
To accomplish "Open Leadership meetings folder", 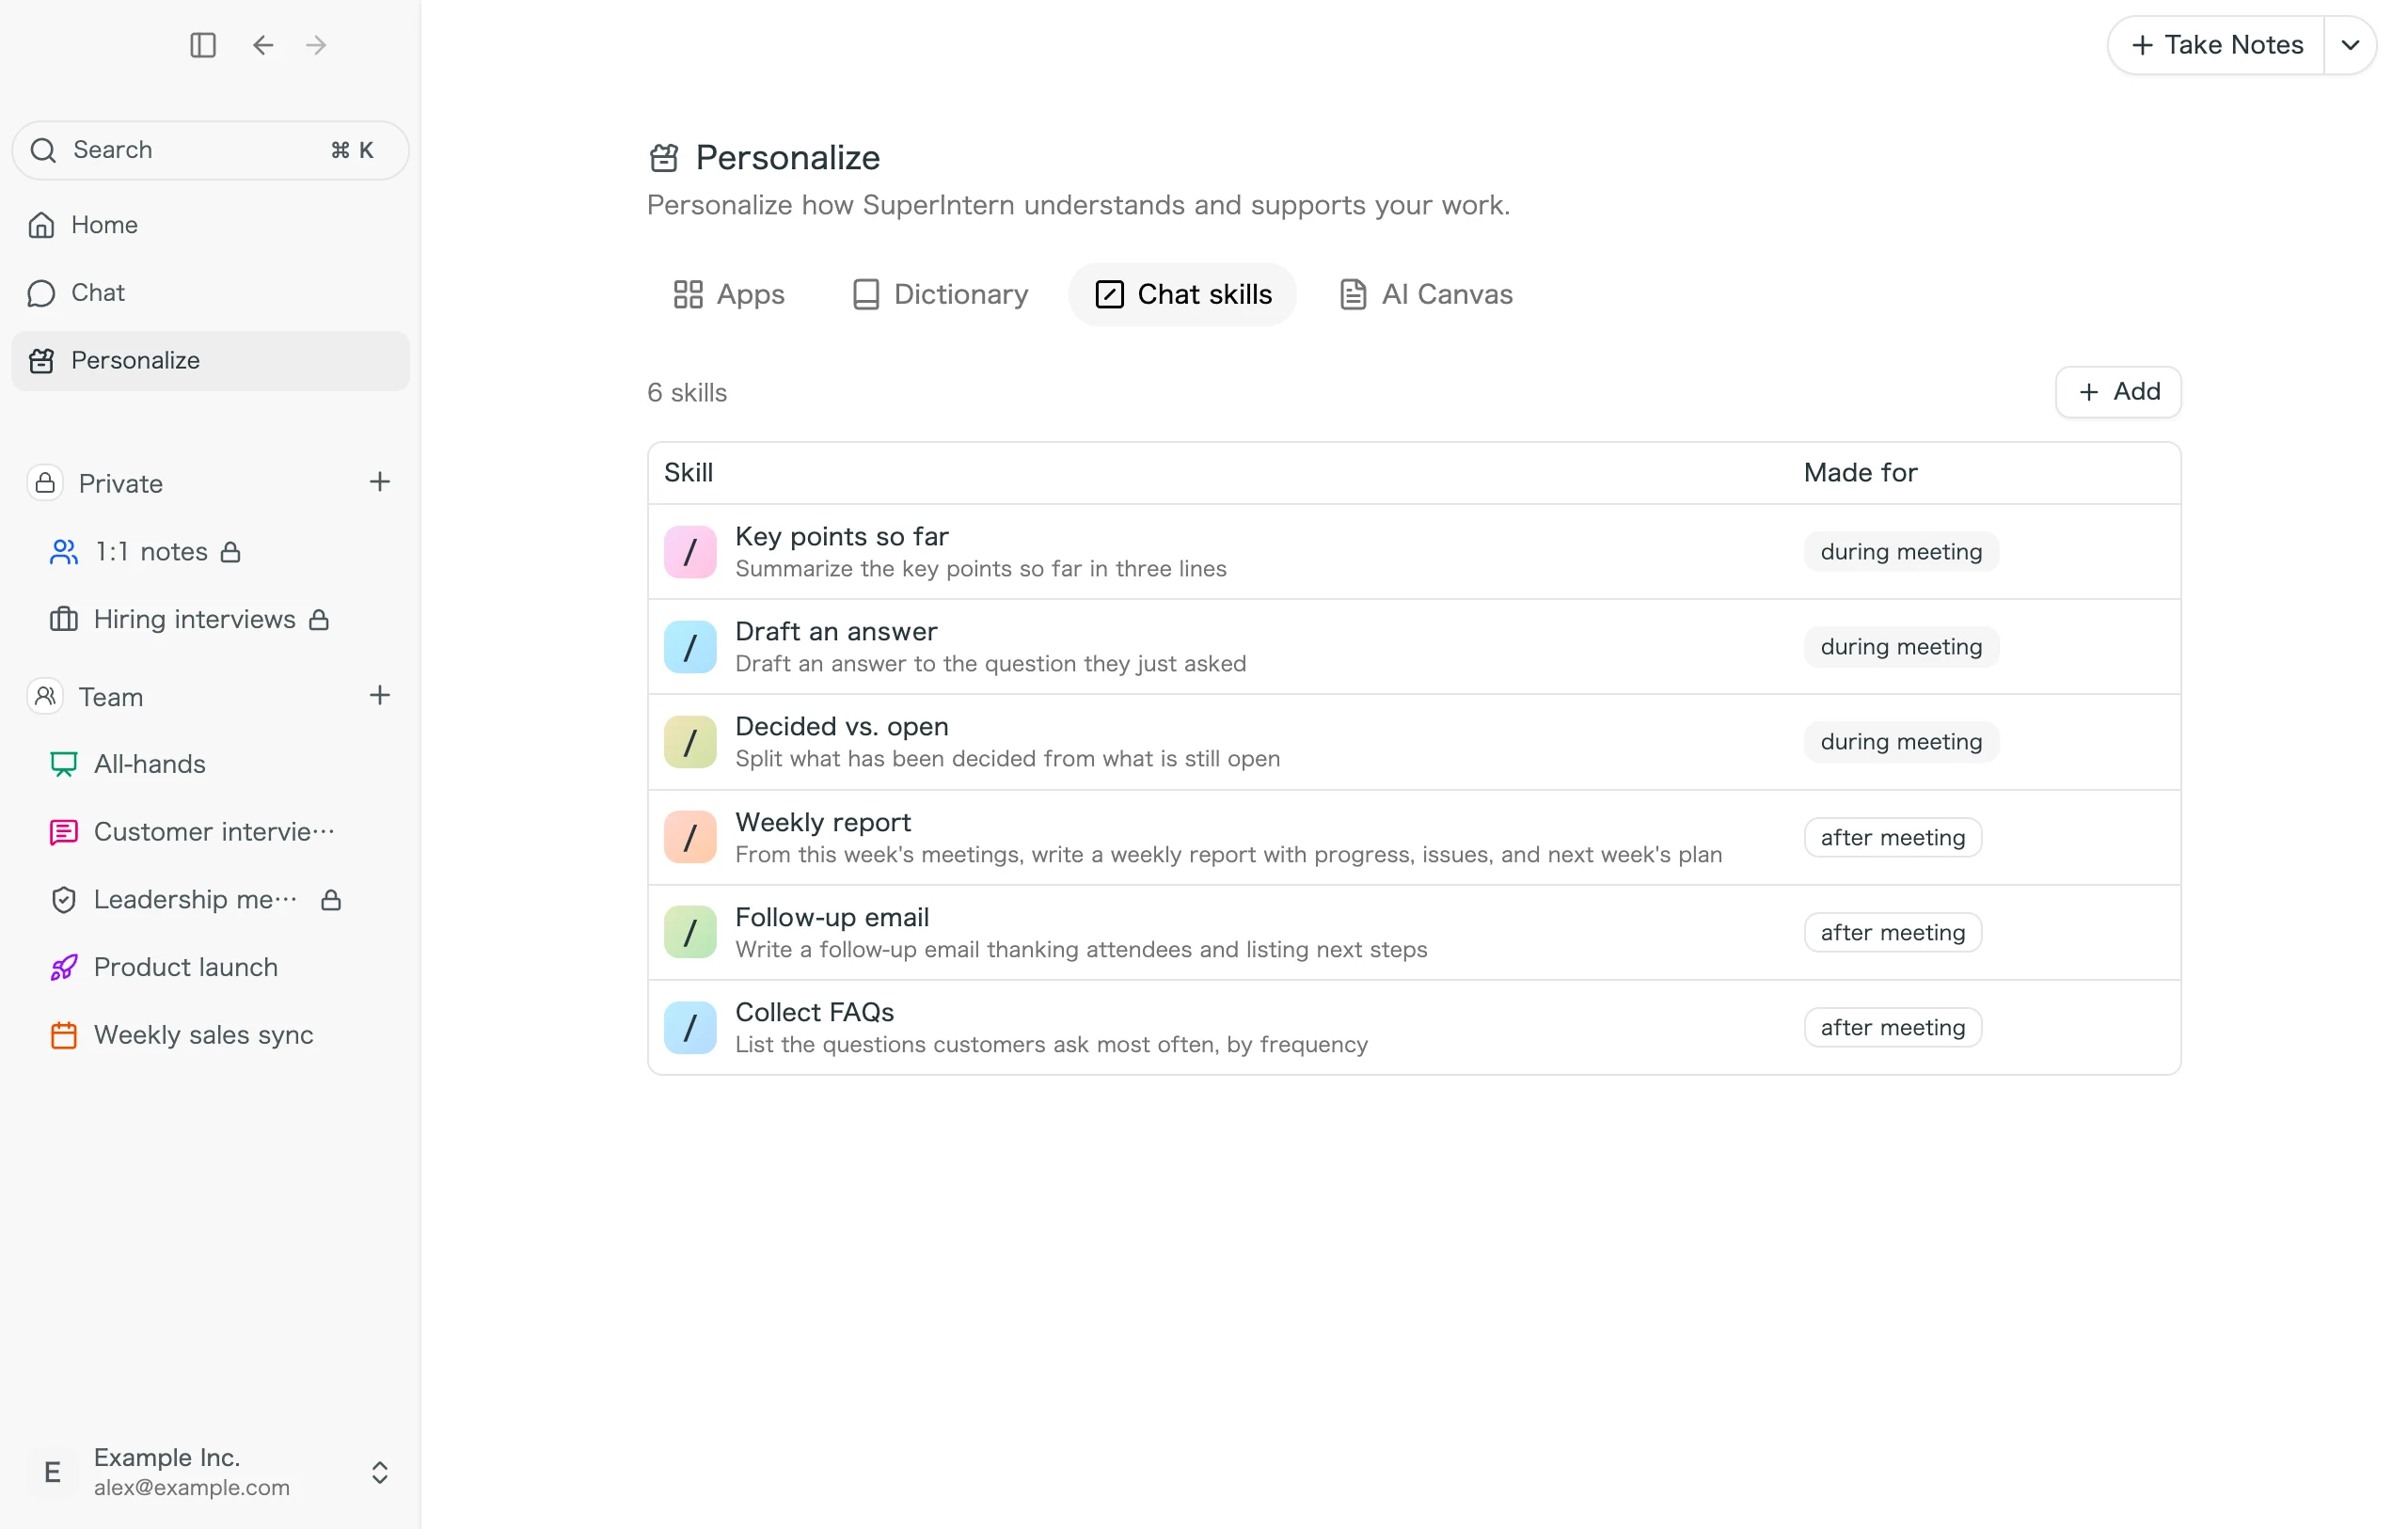I will (x=211, y=900).
